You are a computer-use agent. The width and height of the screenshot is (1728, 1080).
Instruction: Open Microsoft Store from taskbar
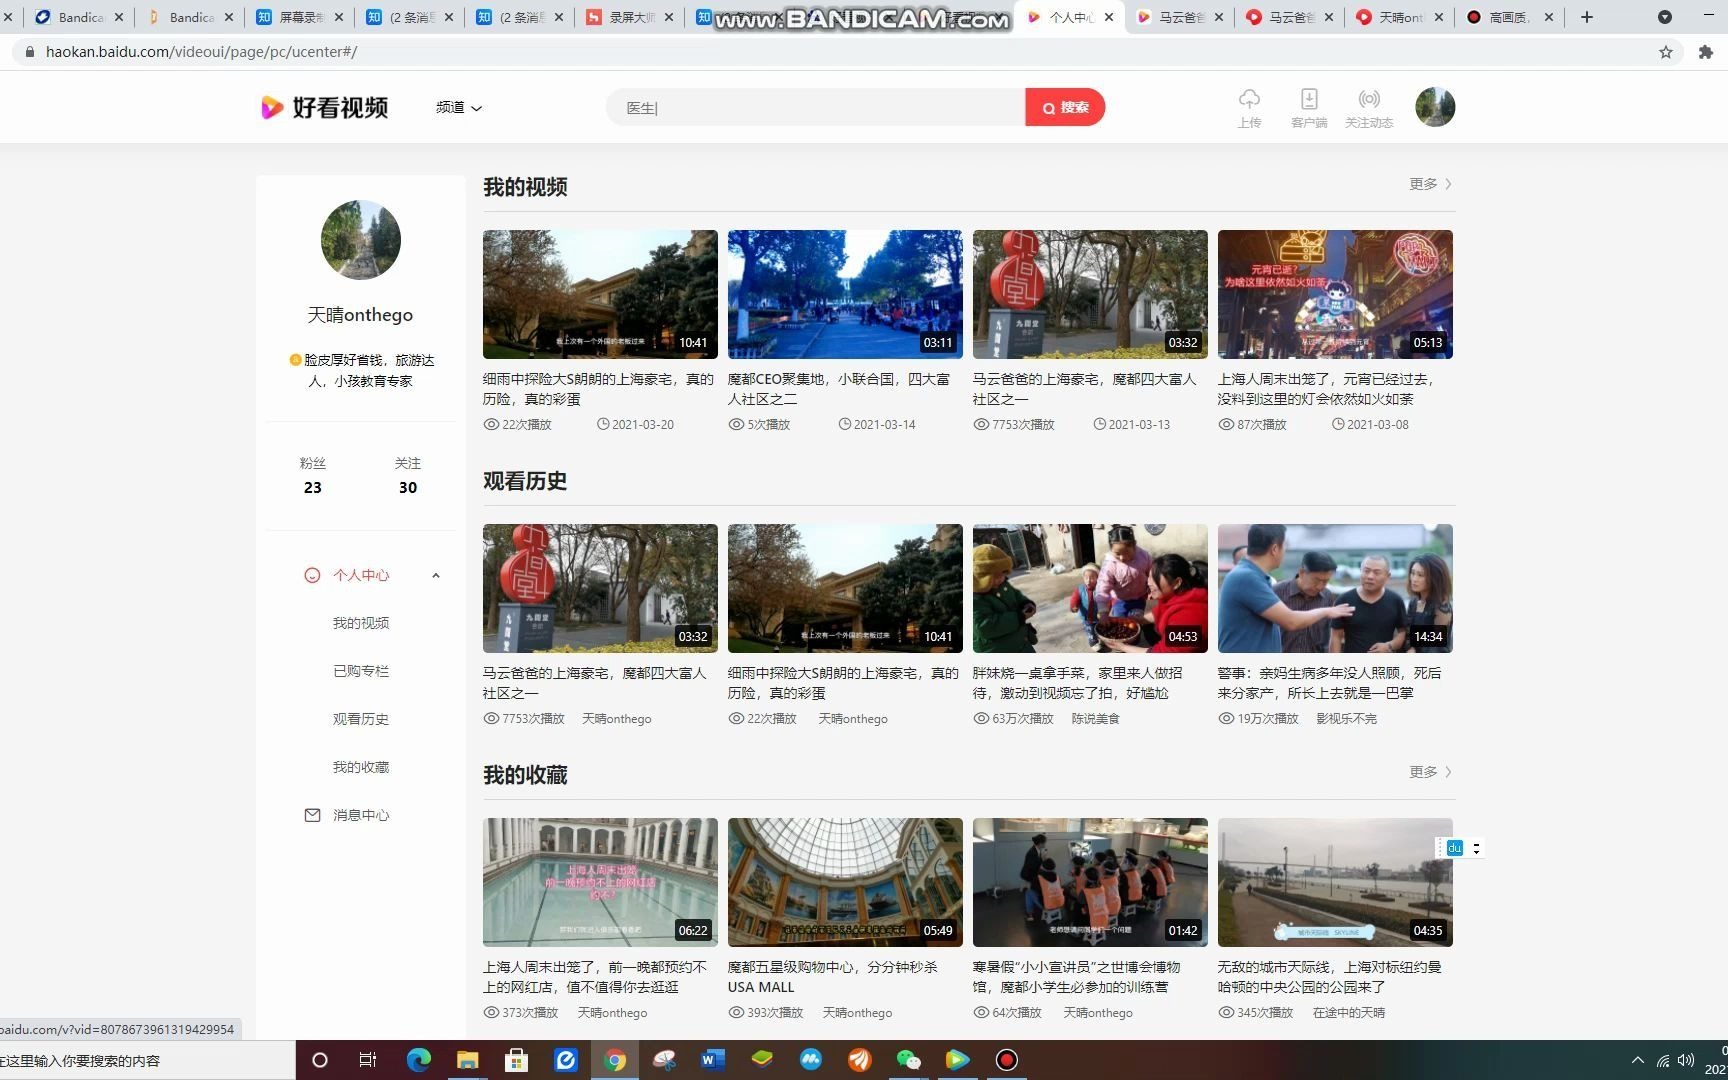516,1060
